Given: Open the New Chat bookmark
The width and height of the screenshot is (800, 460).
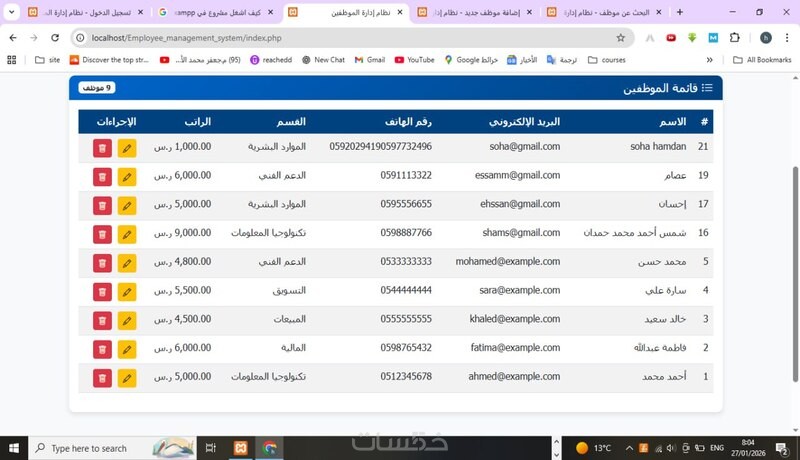Looking at the screenshot, I should [x=323, y=60].
